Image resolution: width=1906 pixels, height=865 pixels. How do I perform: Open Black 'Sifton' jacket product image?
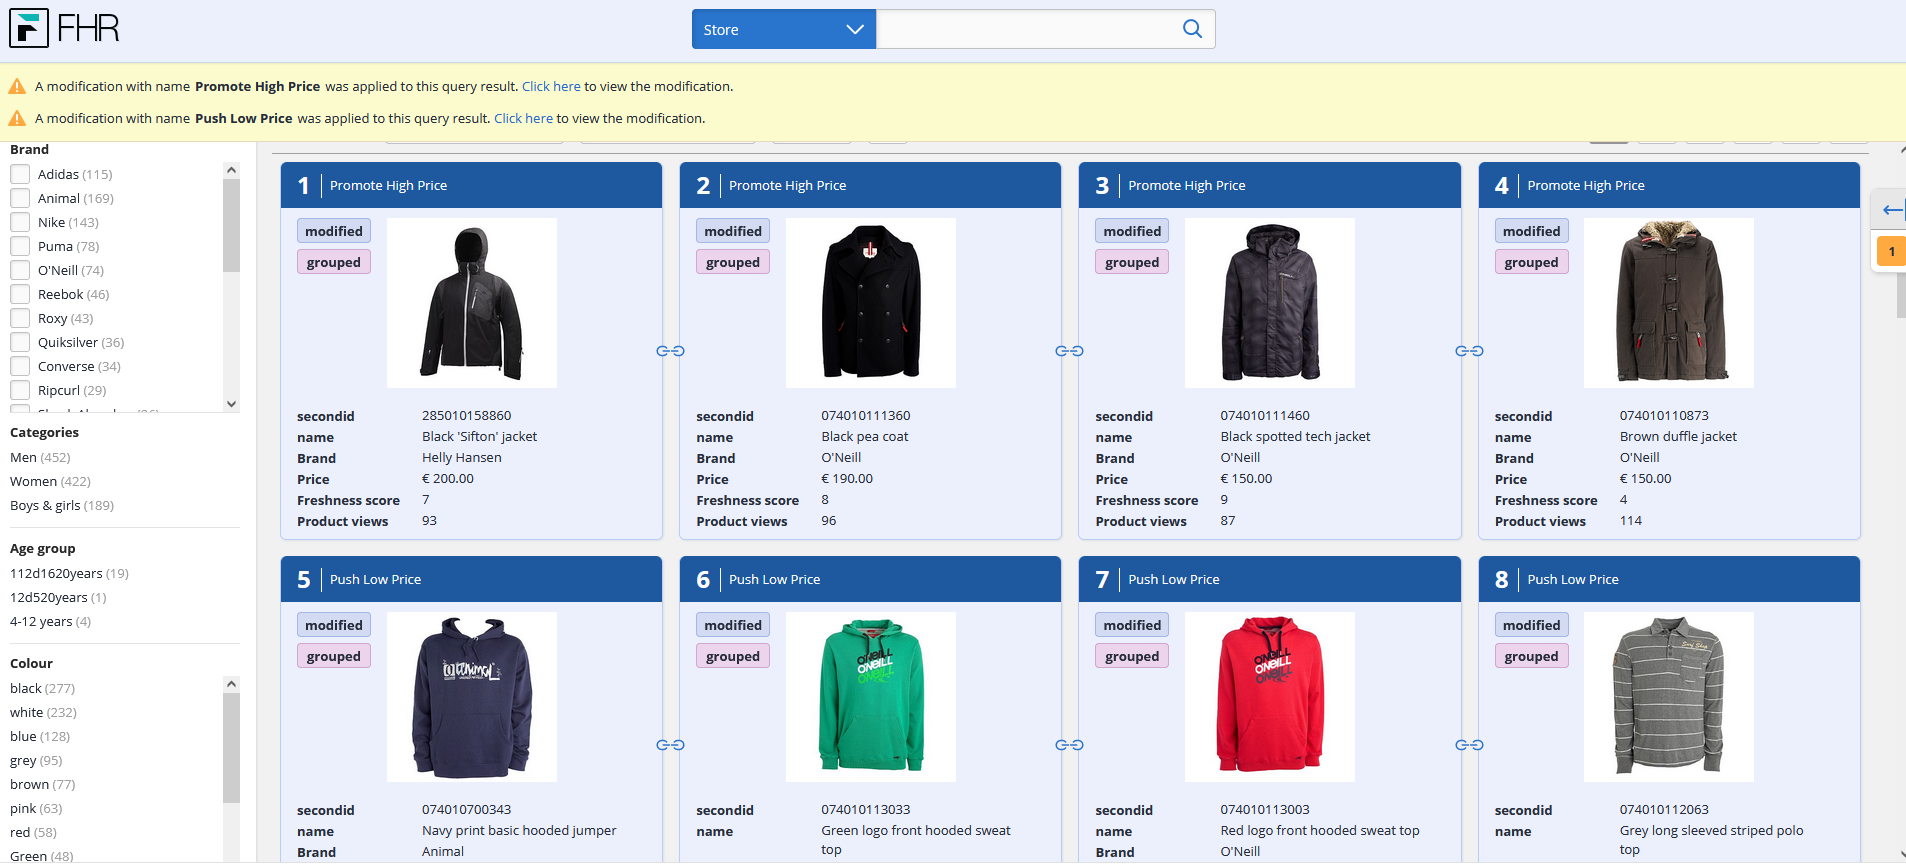[472, 303]
